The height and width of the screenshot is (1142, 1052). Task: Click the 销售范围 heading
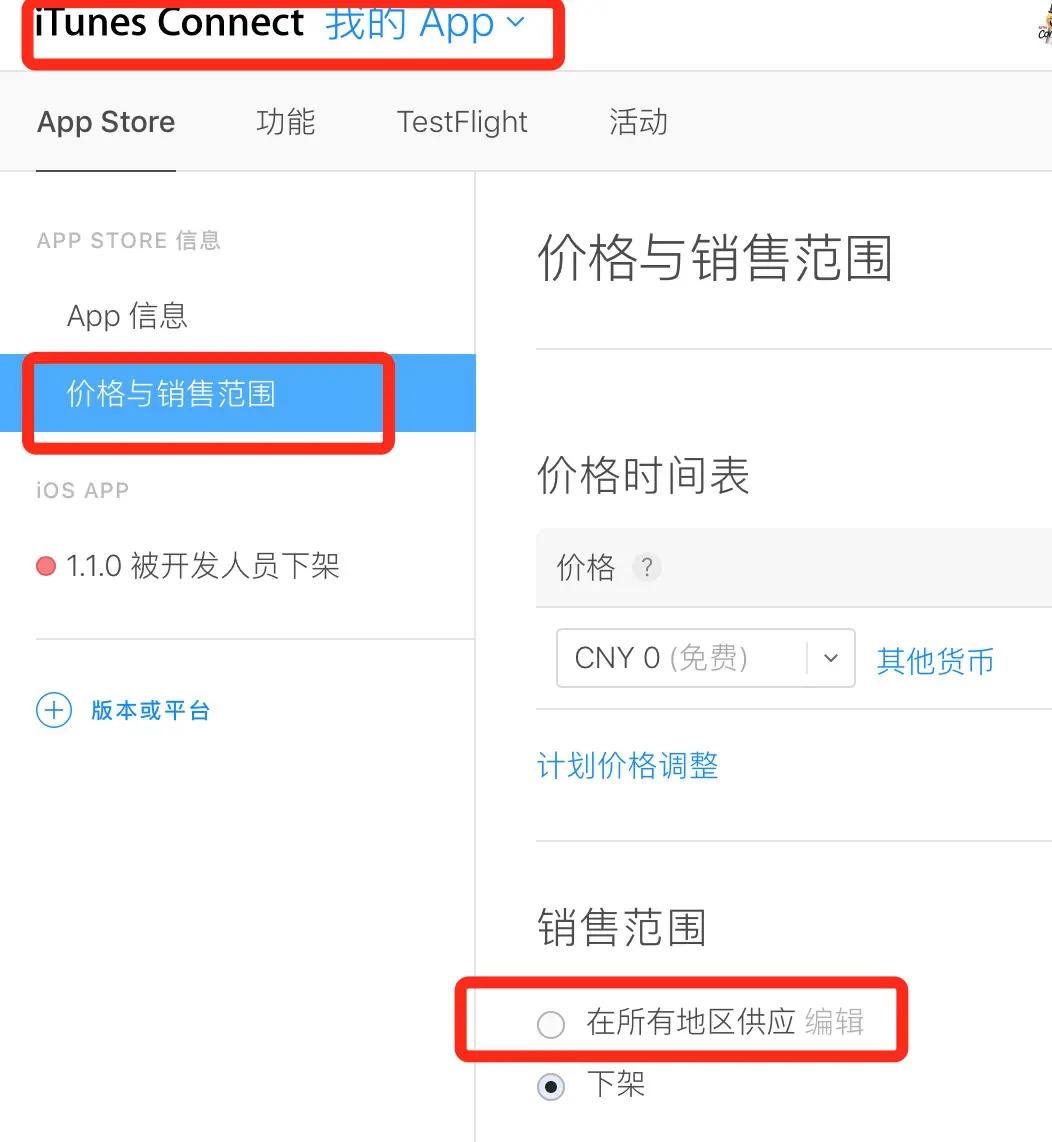pos(622,927)
